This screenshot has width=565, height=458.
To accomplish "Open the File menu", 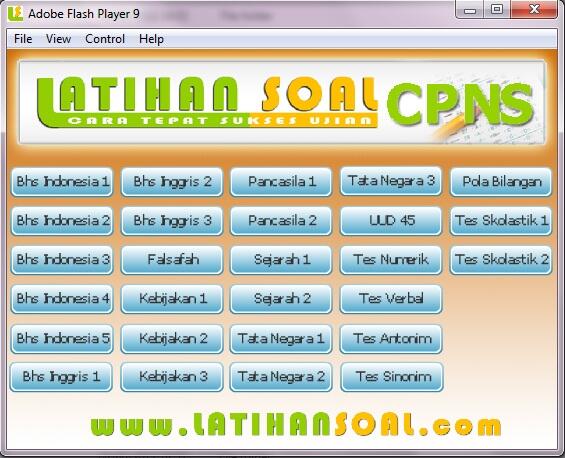I will [23, 39].
